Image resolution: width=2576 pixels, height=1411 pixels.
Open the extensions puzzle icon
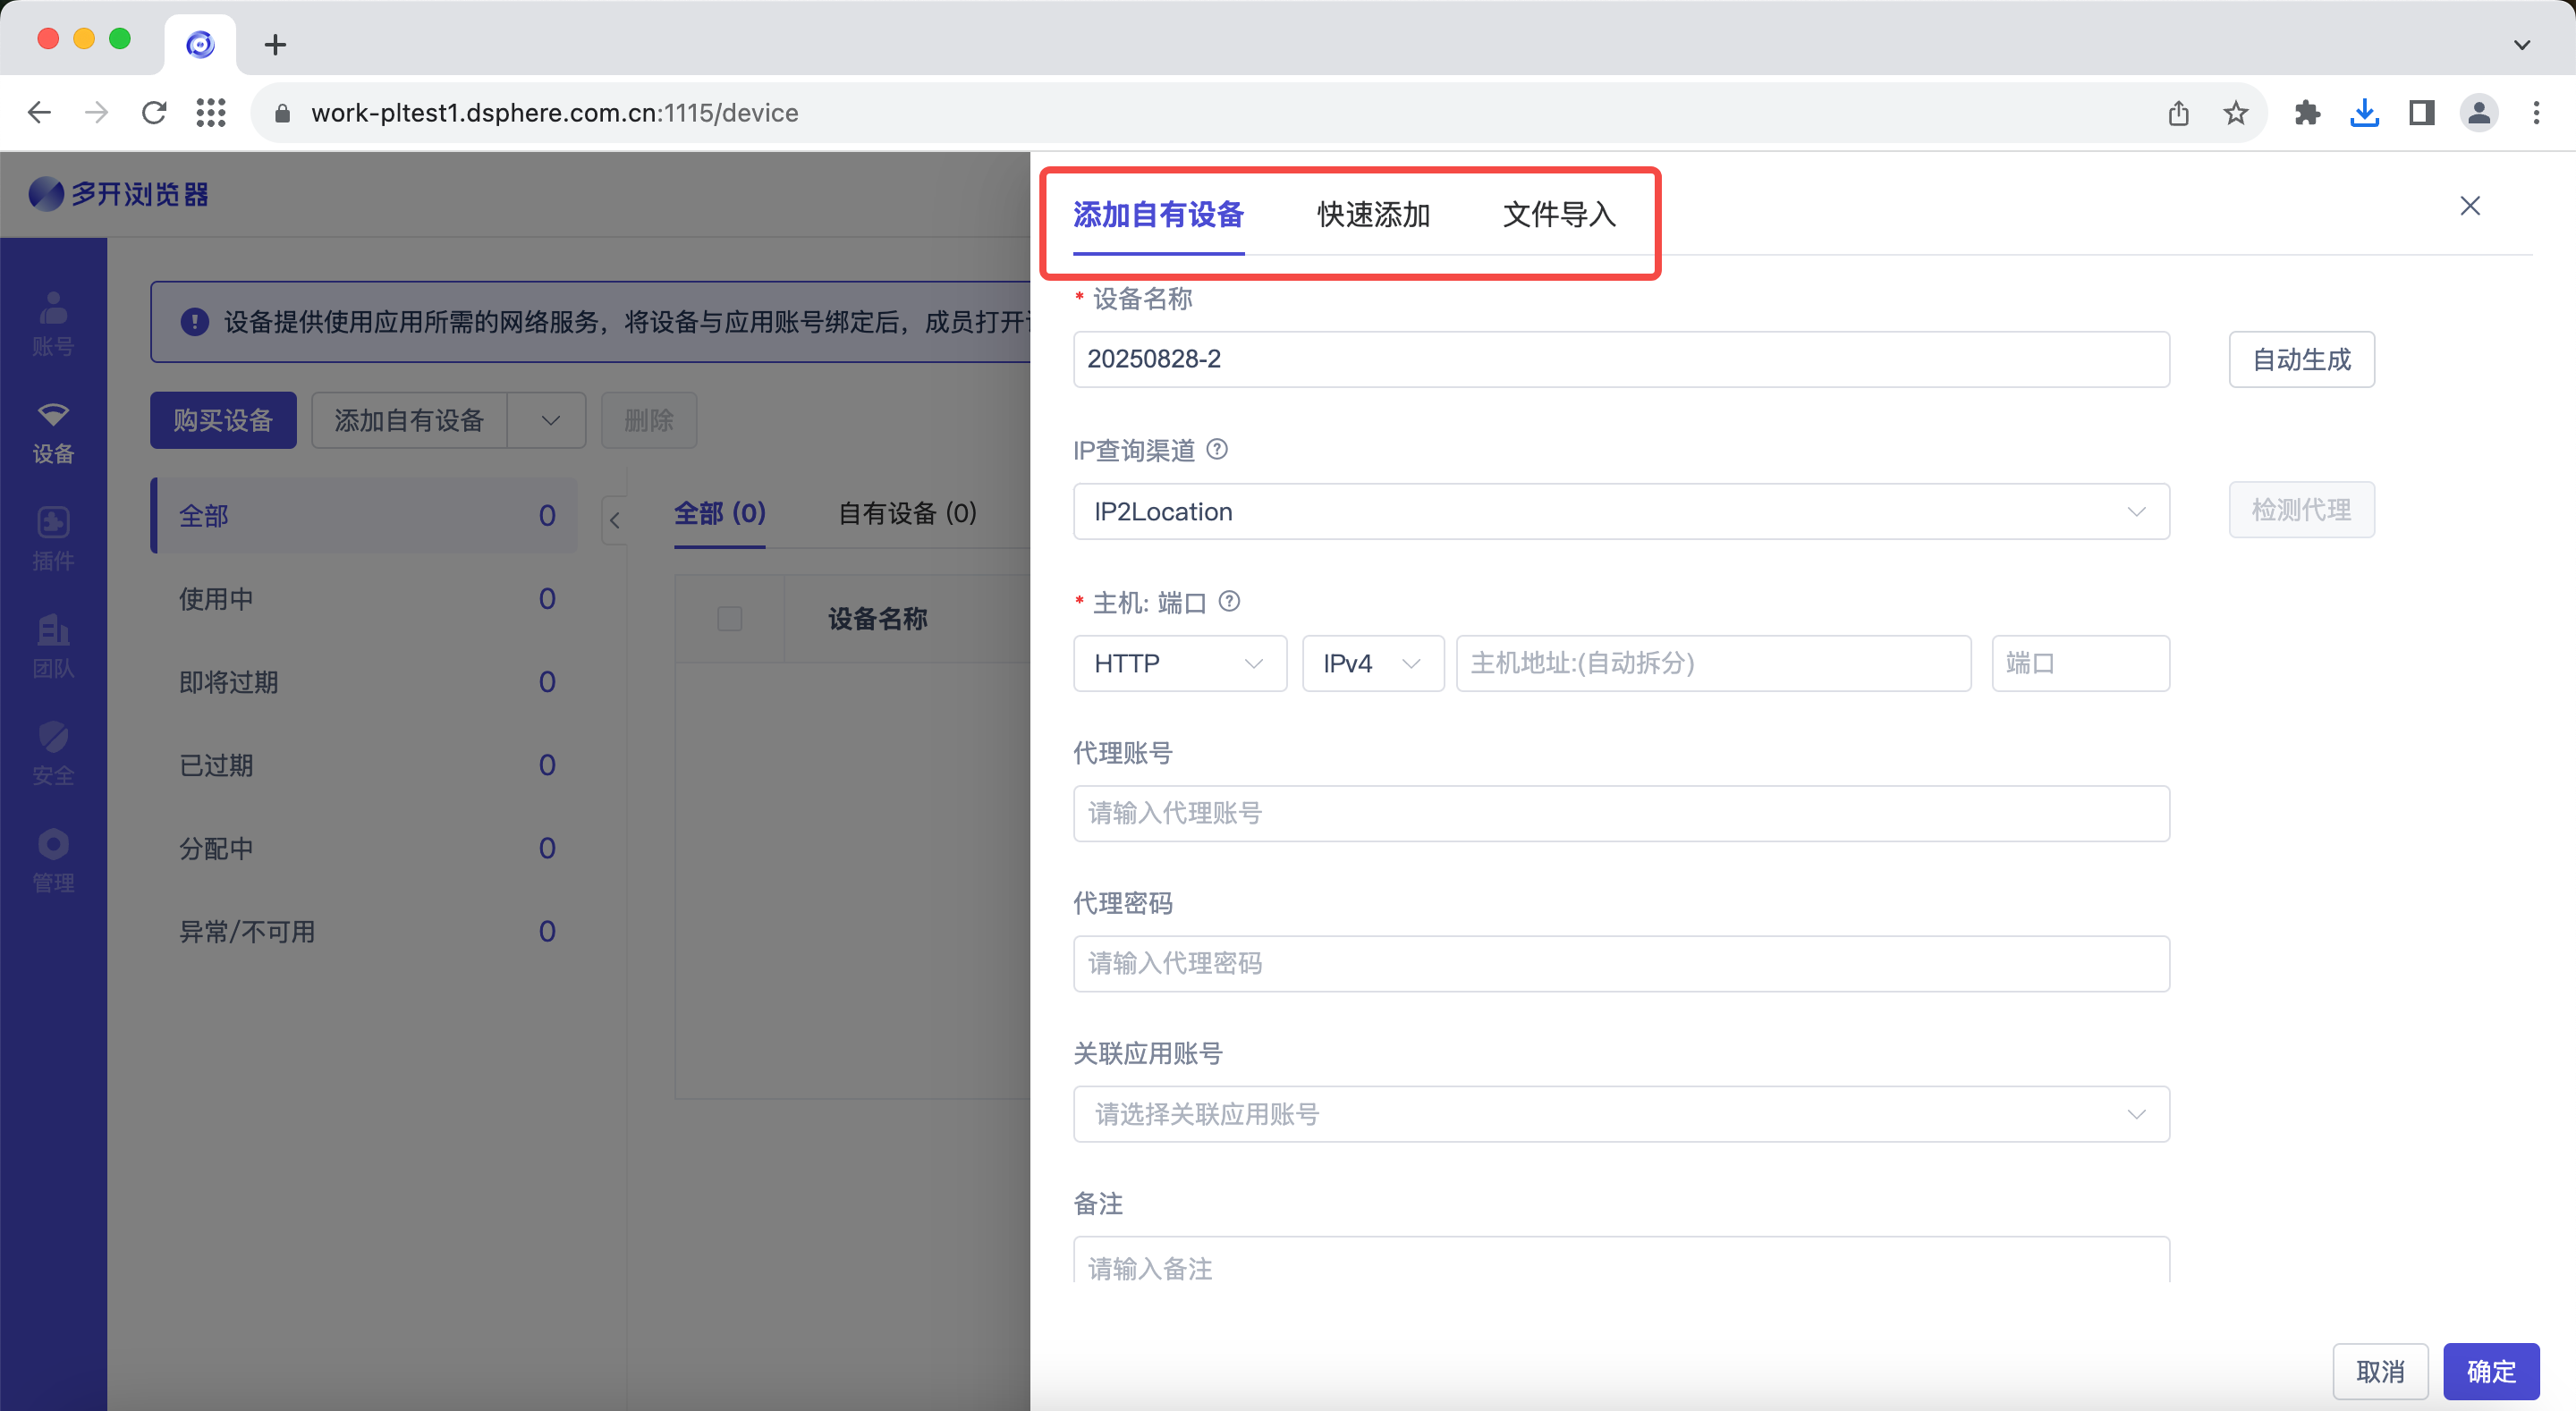point(2308,113)
